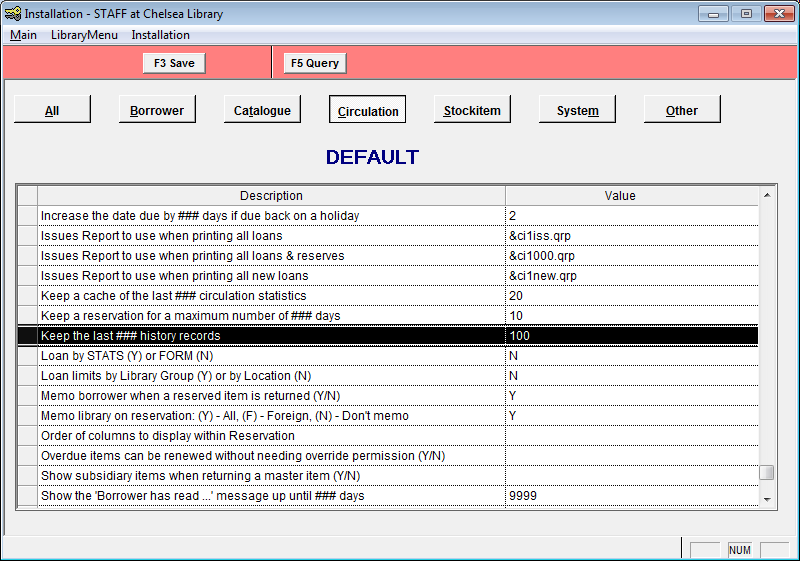The height and width of the screenshot is (561, 800).
Task: Open the Main menu
Action: (x=23, y=35)
